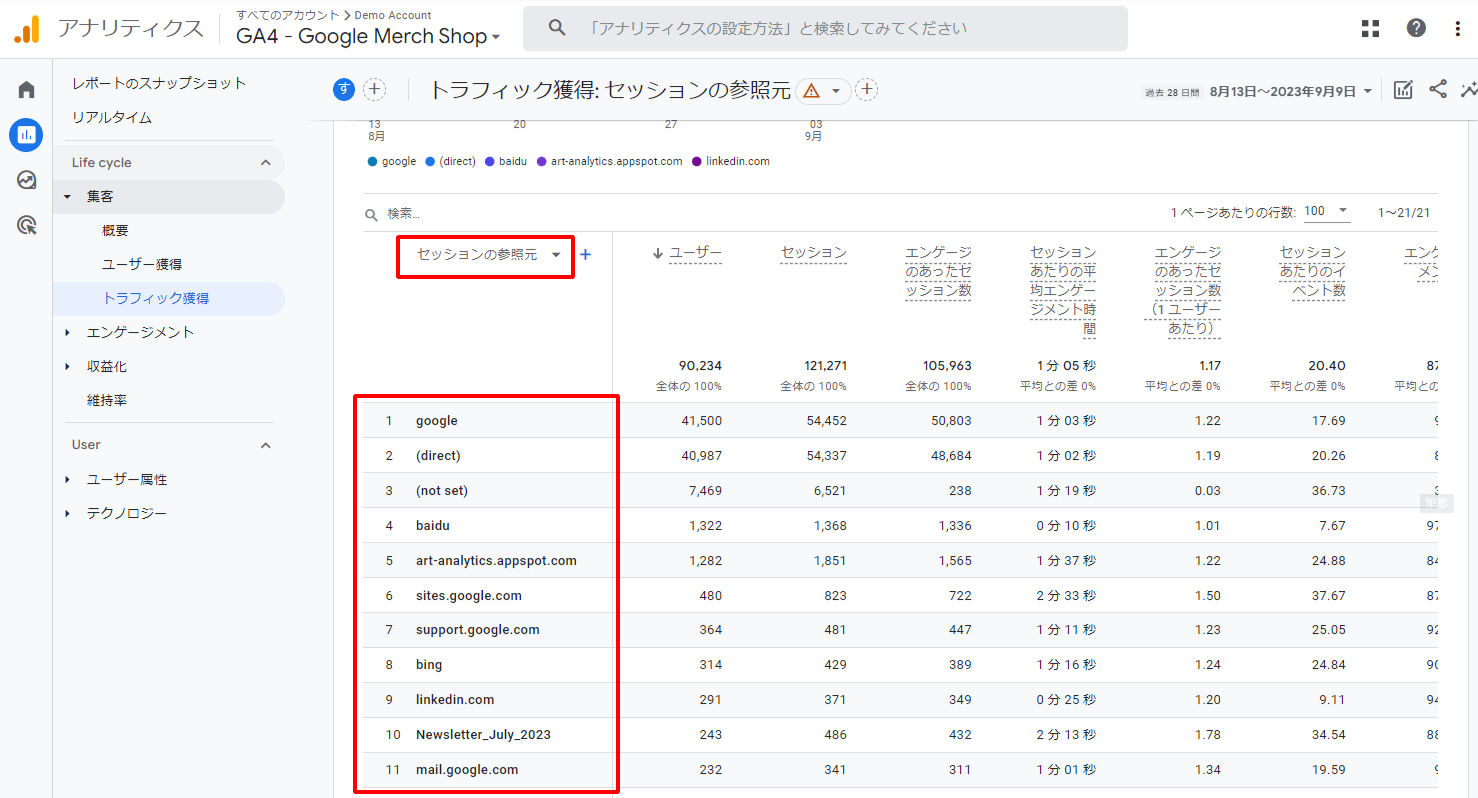Sort by ユーザー column header
The height and width of the screenshot is (798, 1478).
(x=695, y=254)
